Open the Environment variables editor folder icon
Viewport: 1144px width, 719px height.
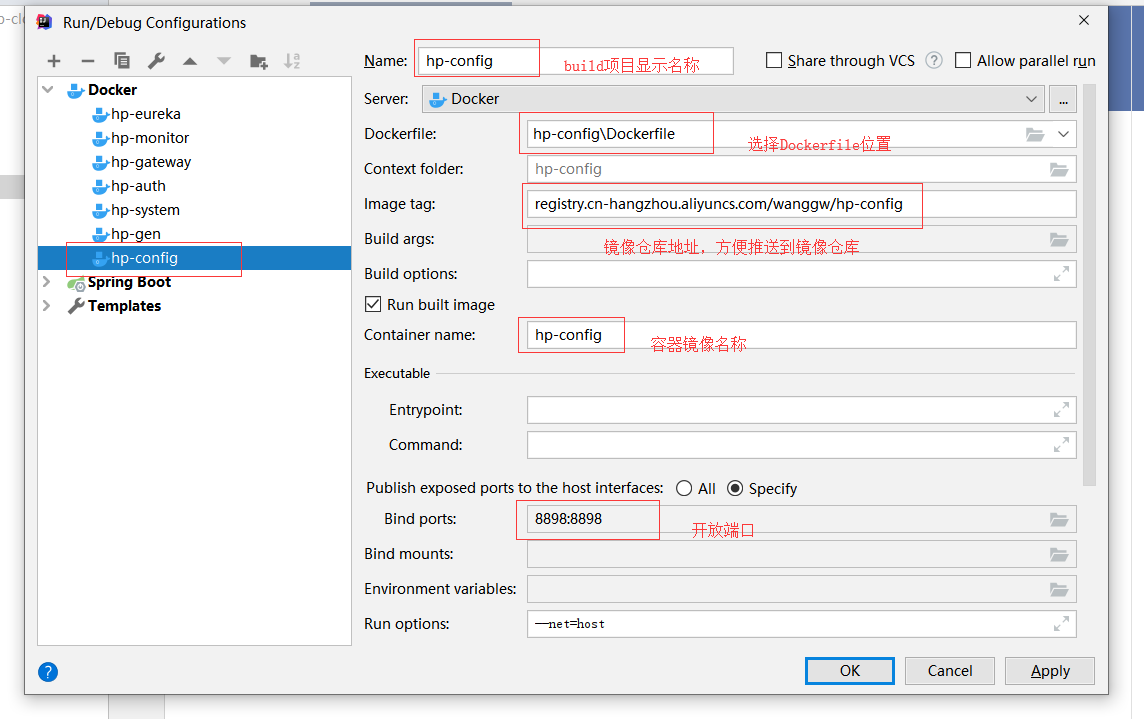1059,589
